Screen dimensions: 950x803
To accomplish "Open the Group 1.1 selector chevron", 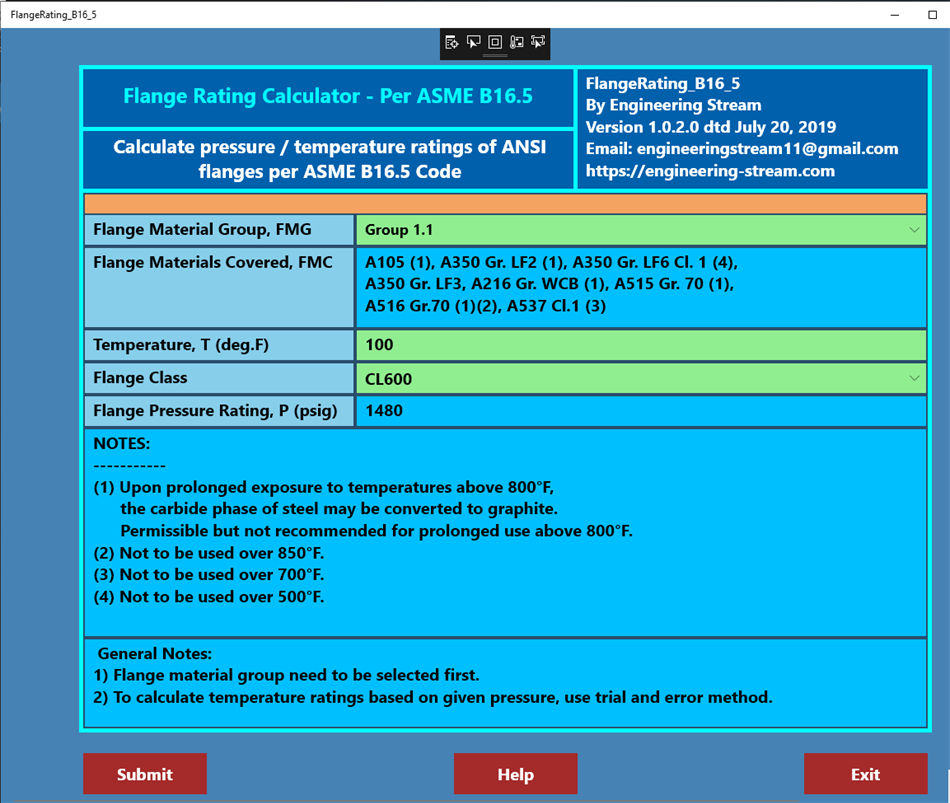I will click(915, 229).
